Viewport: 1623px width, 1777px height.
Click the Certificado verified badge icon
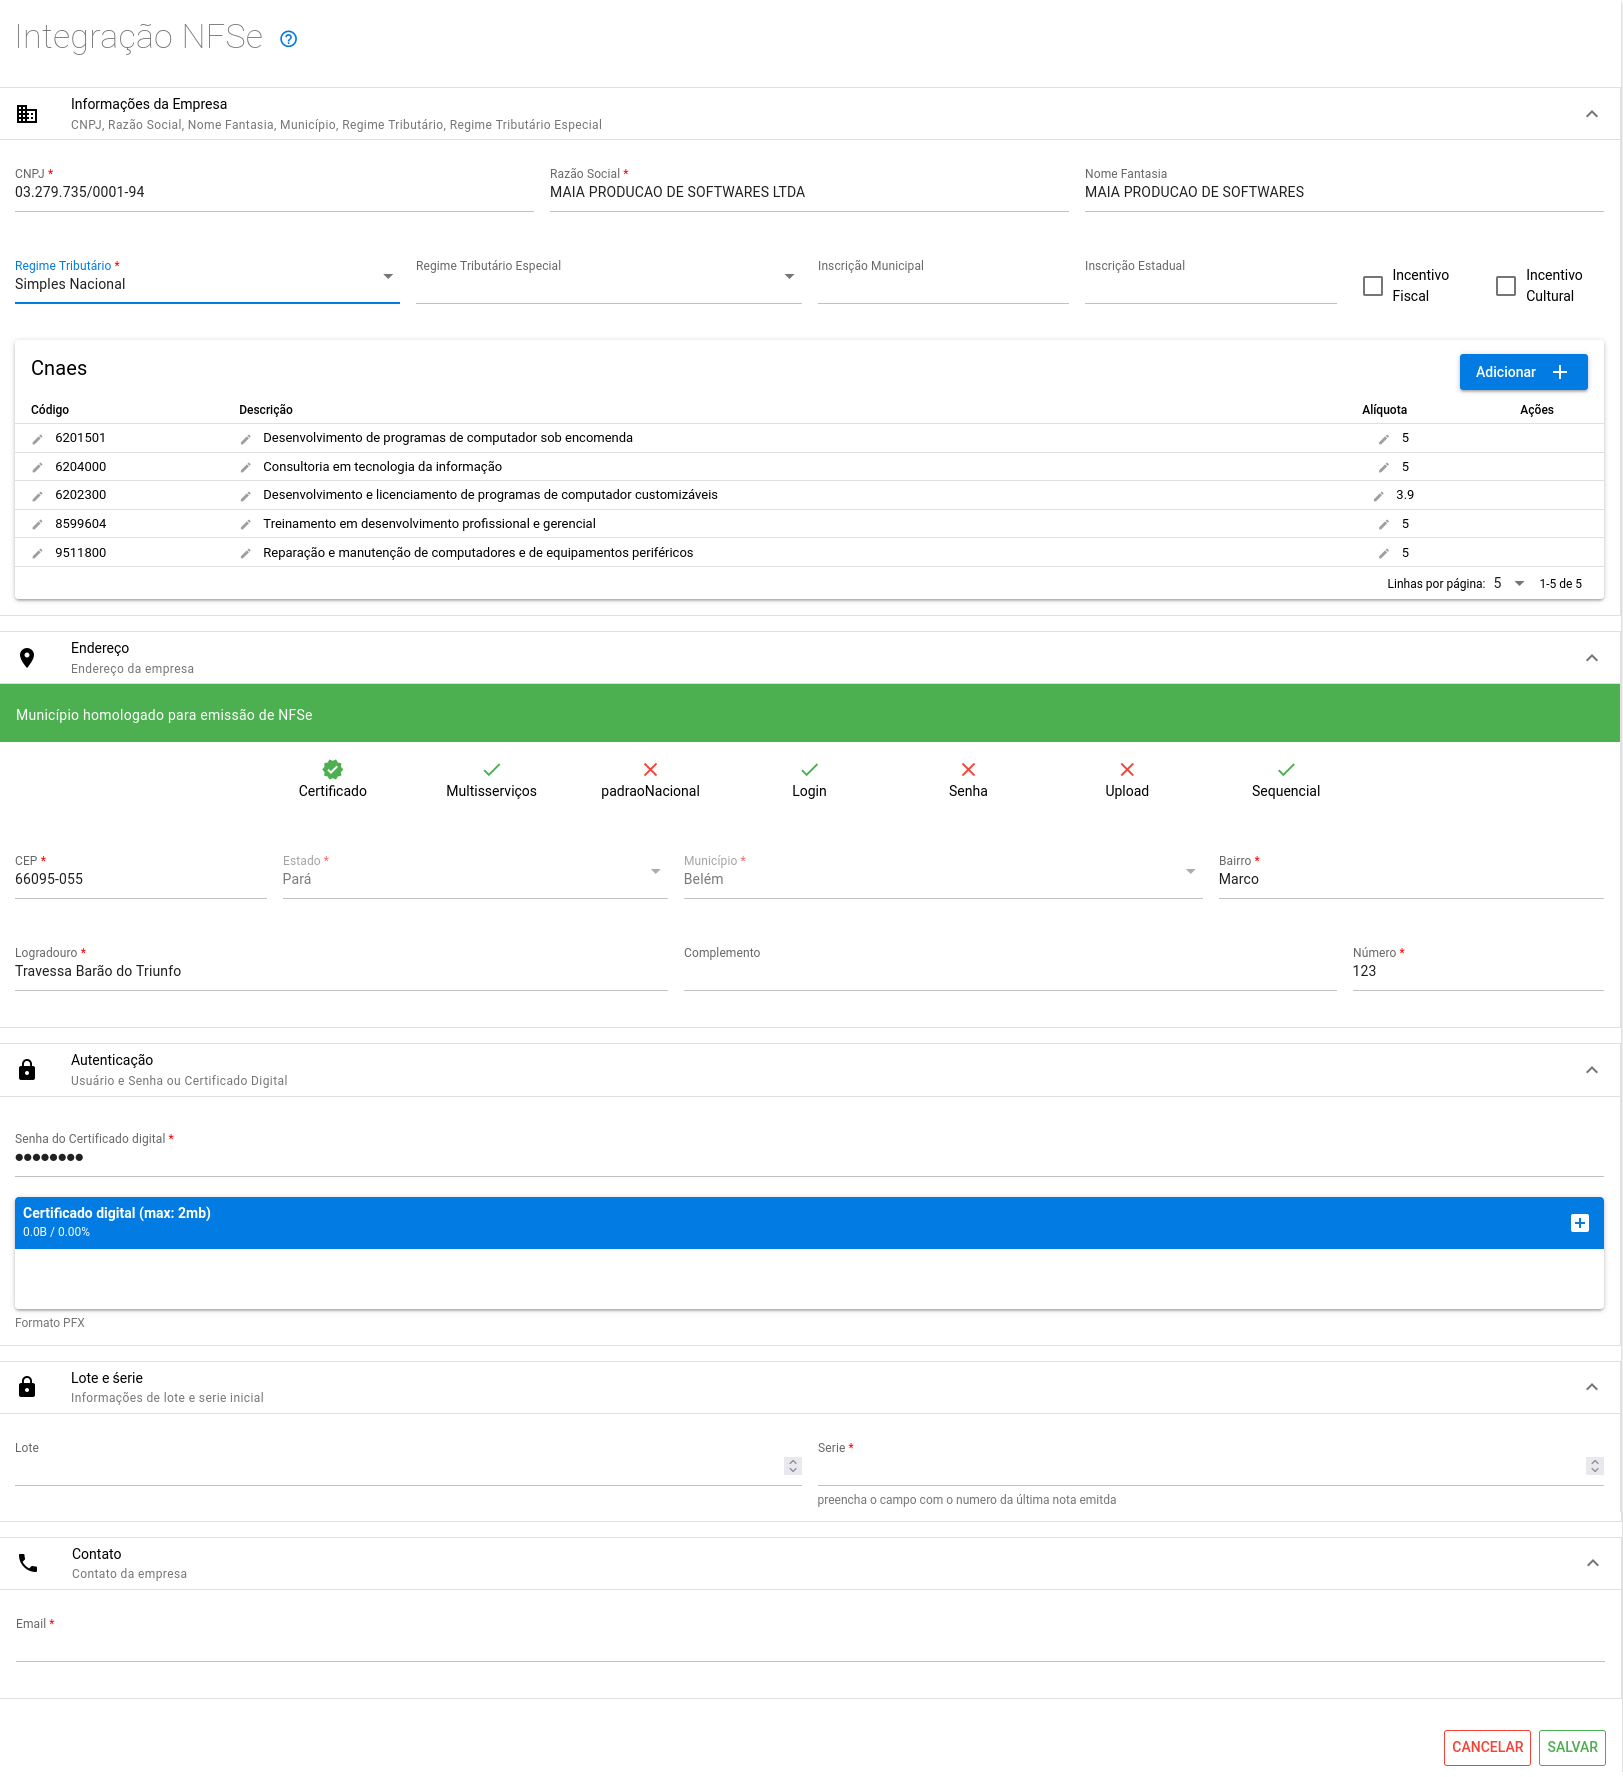pos(332,769)
